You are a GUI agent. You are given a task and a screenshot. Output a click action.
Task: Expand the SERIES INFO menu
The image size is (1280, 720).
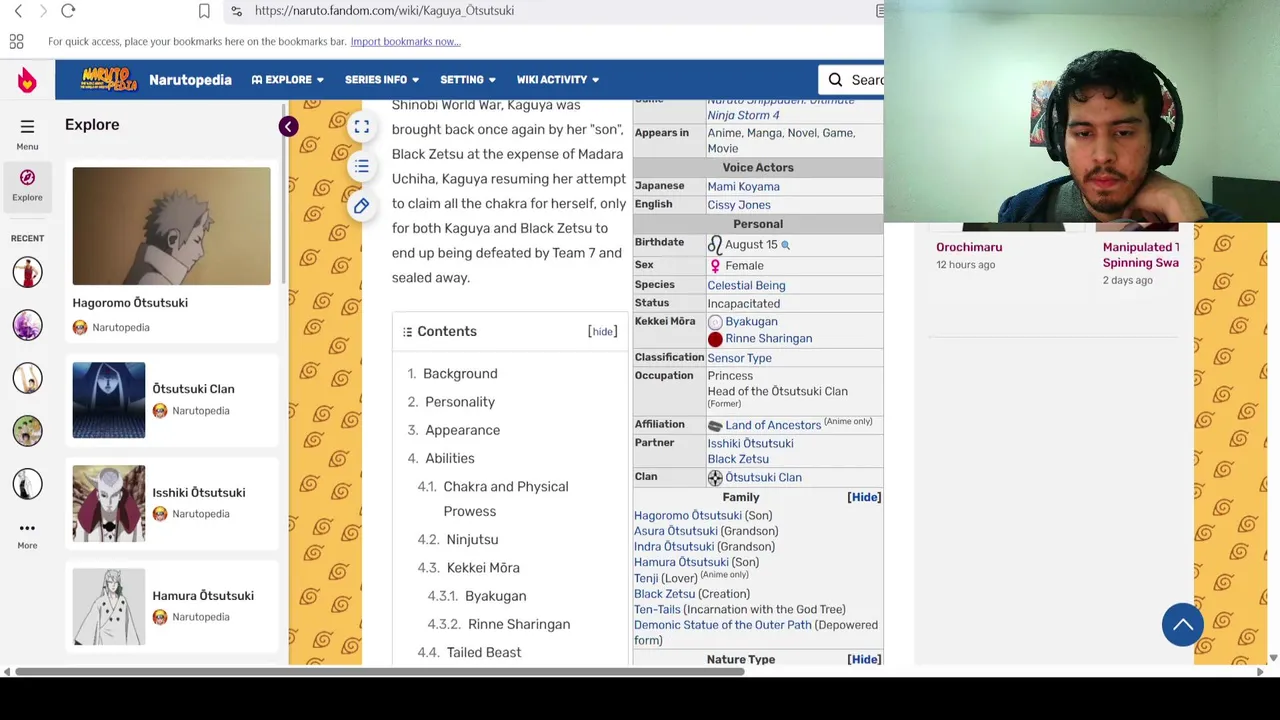pos(382,80)
